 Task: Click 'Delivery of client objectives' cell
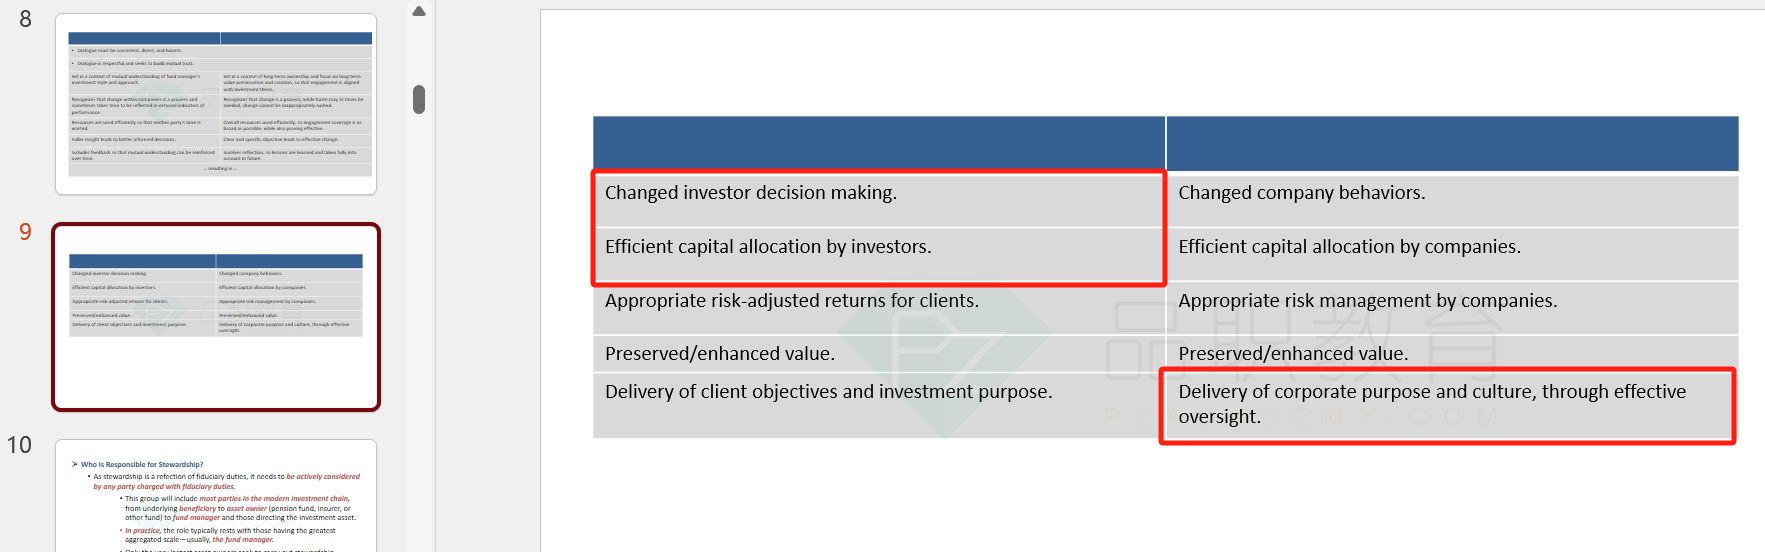point(878,405)
